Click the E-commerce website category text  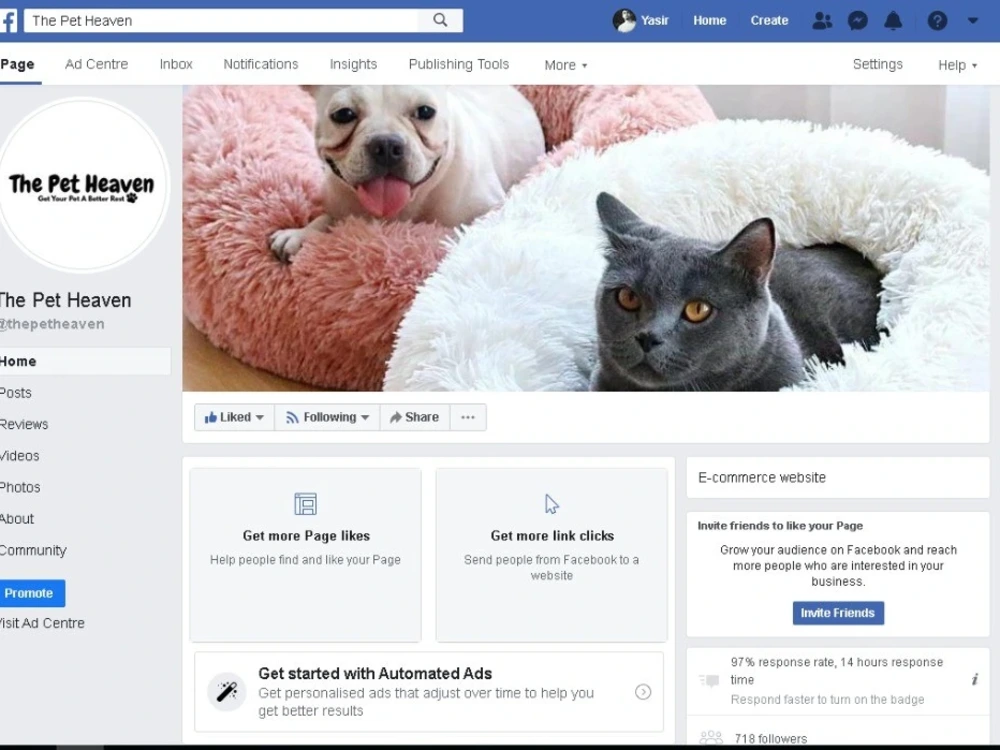[x=762, y=478]
